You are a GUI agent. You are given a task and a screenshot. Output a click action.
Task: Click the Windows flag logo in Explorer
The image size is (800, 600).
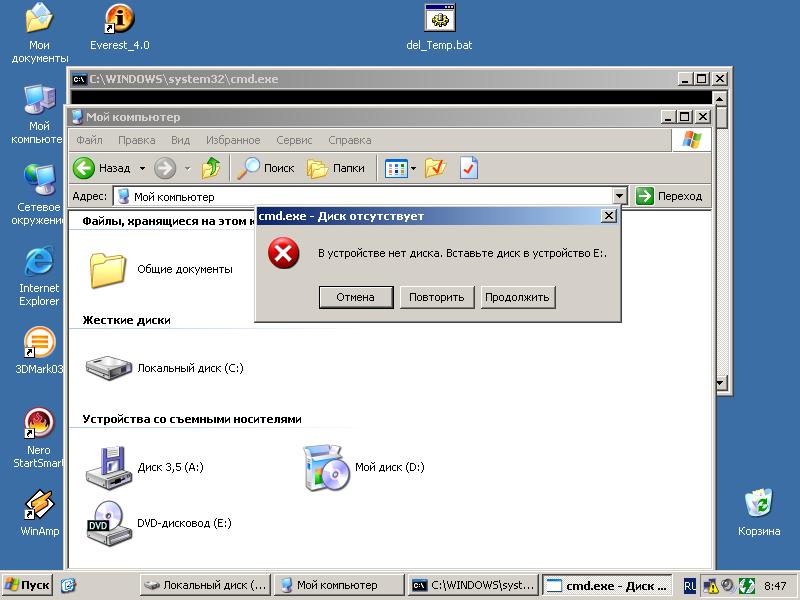pos(691,139)
